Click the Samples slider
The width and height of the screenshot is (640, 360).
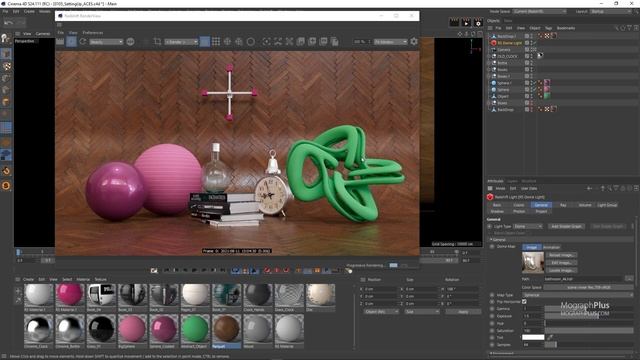click(589, 344)
